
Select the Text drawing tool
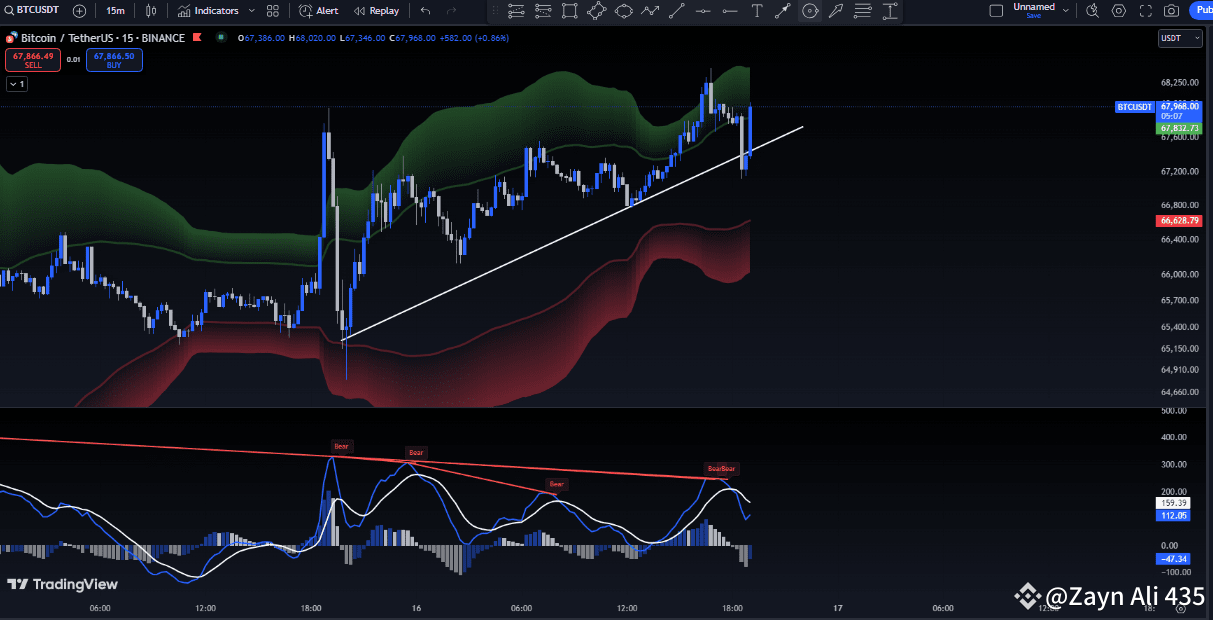pyautogui.click(x=757, y=11)
